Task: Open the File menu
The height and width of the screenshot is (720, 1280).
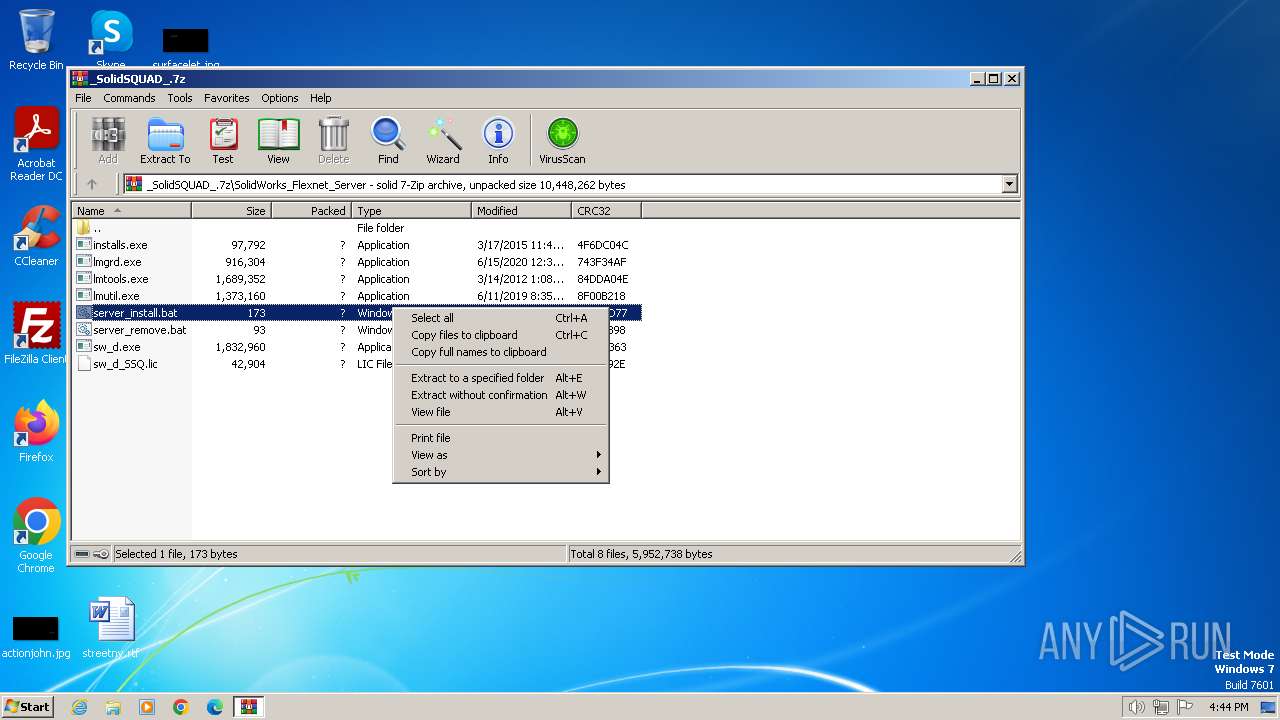Action: 83,98
